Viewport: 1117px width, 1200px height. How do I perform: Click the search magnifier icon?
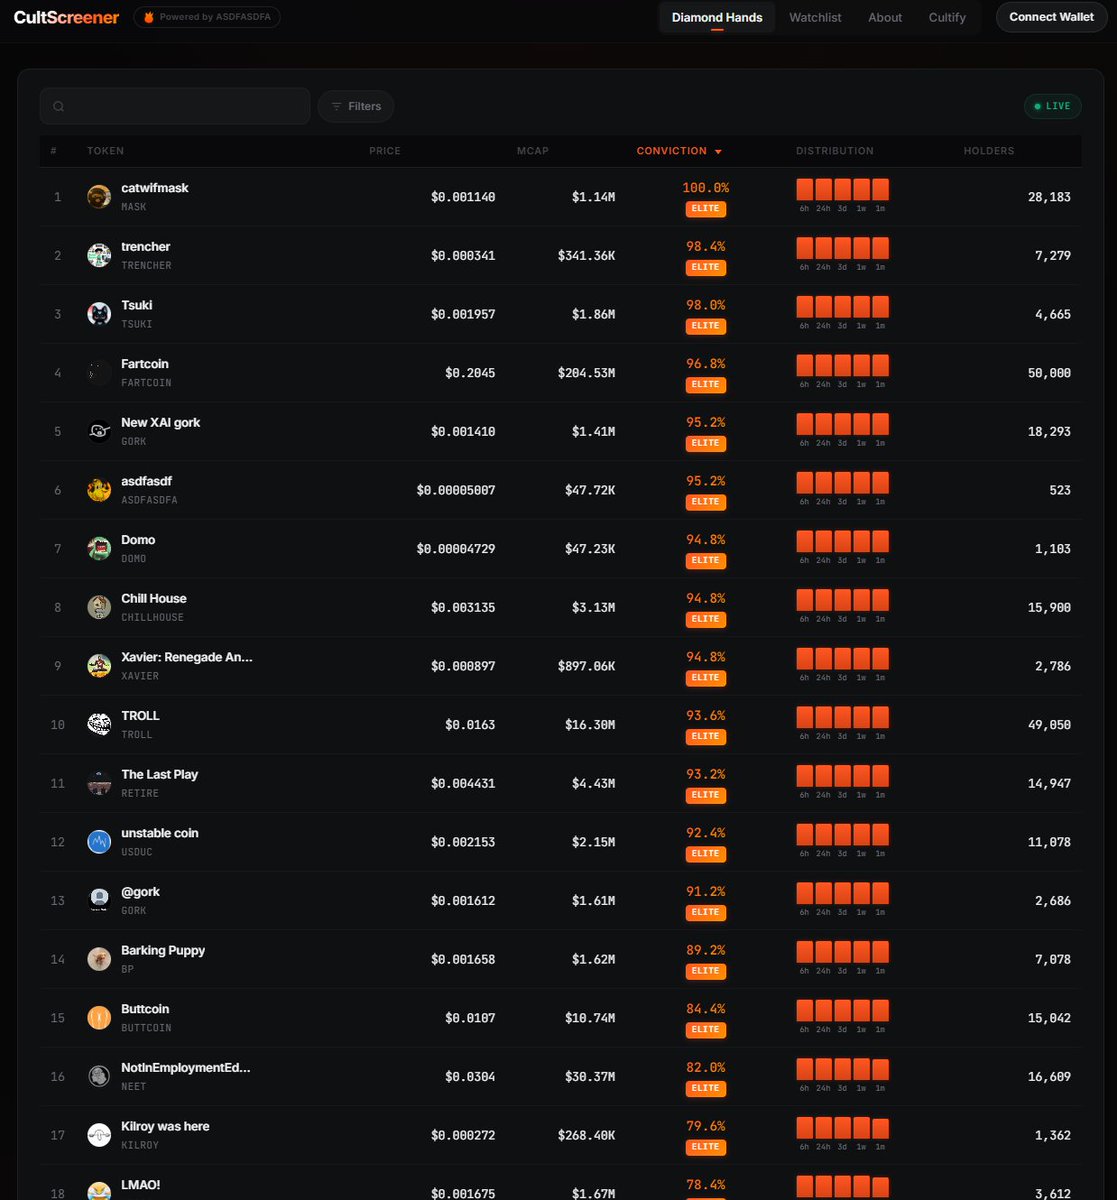[59, 106]
